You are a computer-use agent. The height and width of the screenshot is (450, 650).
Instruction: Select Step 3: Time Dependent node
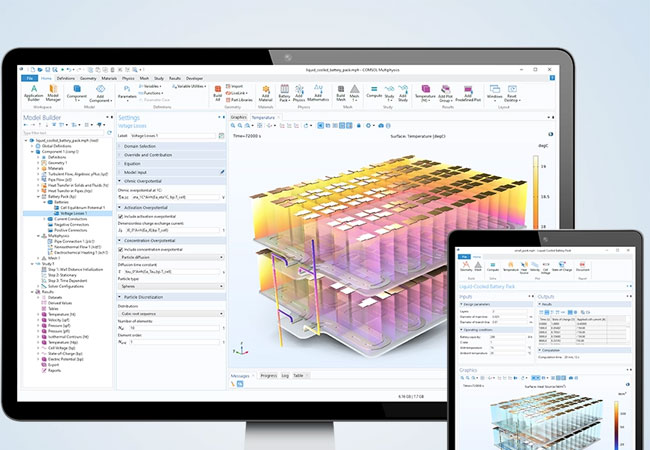click(x=67, y=281)
